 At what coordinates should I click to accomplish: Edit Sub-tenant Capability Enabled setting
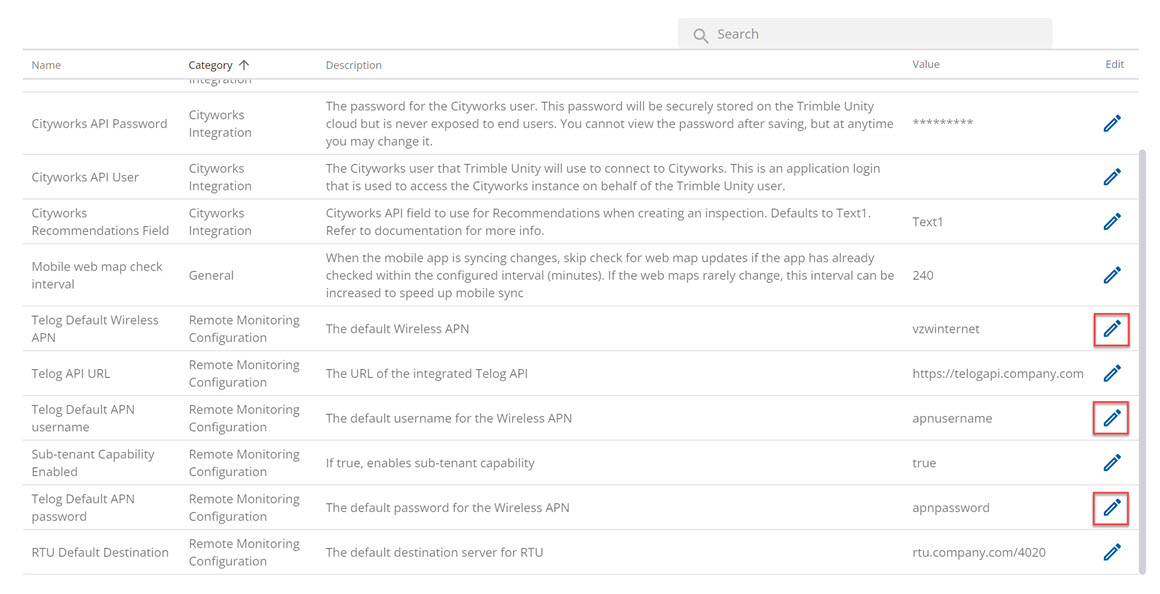[x=1112, y=463]
